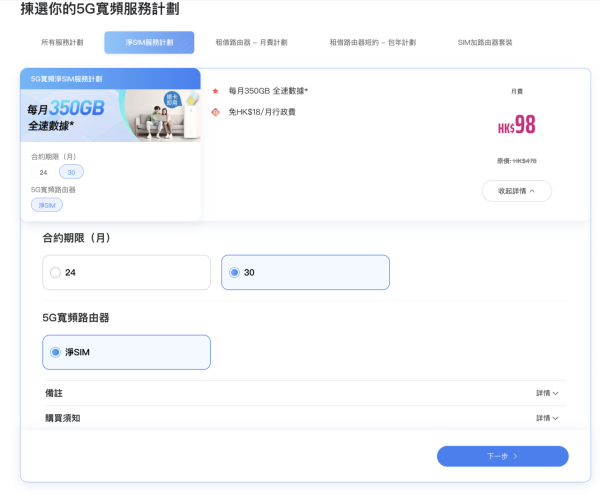Image resolution: width=600 pixels, height=495 pixels.
Task: Select the 淨SIM router radio option
Action: pyautogui.click(x=126, y=352)
